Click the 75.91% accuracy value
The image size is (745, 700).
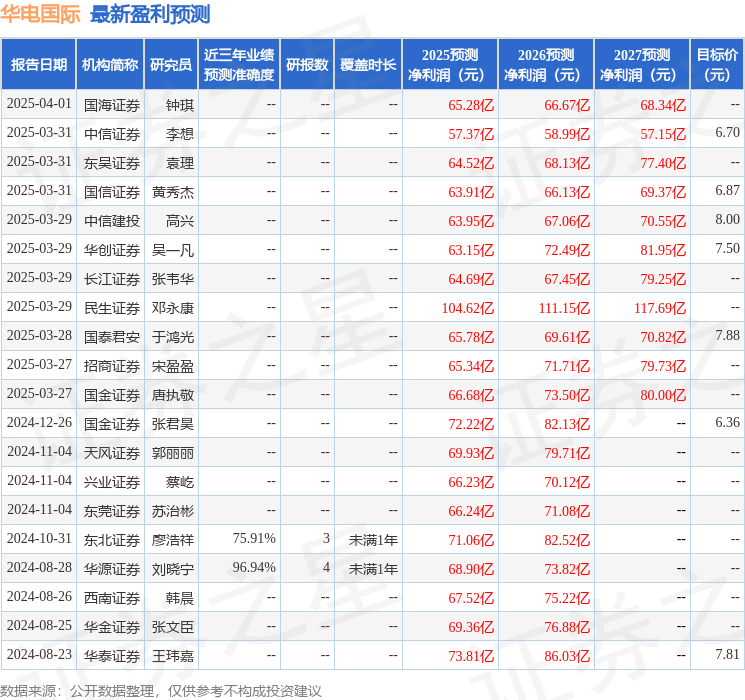[x=254, y=538]
